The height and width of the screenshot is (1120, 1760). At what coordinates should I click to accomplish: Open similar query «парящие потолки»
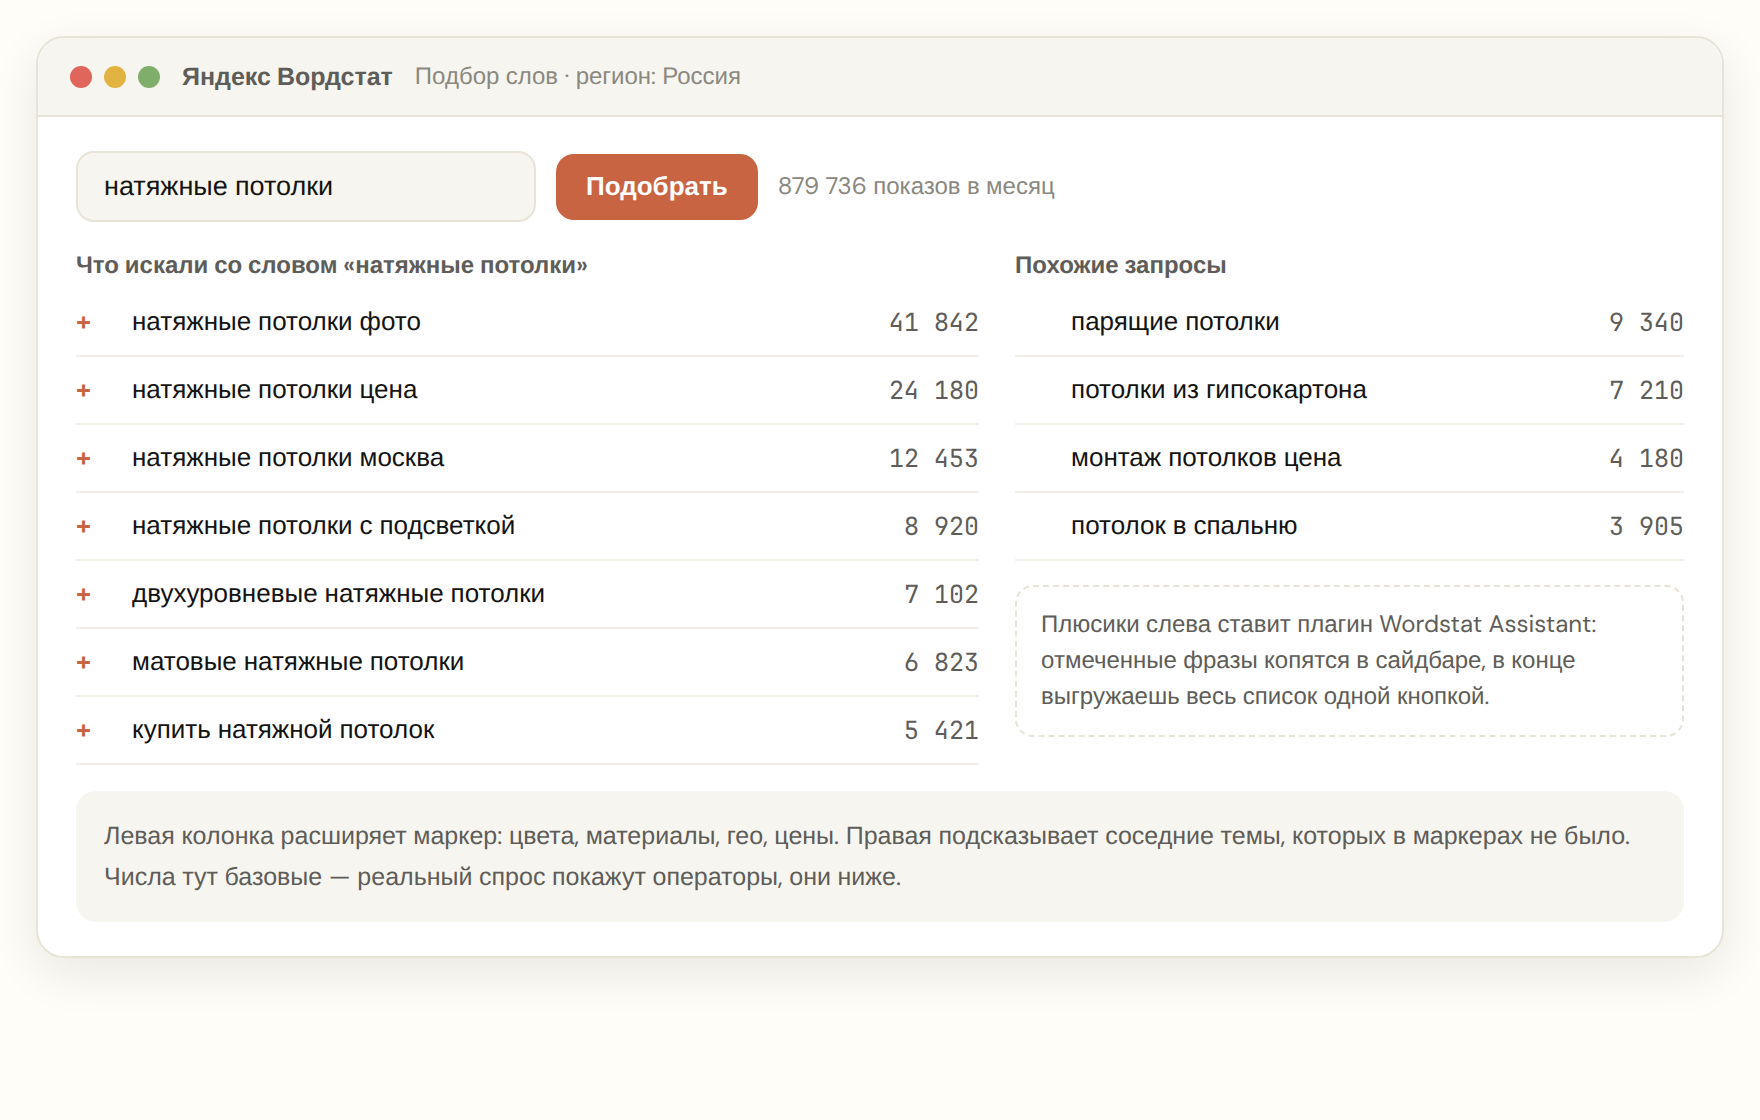1175,322
